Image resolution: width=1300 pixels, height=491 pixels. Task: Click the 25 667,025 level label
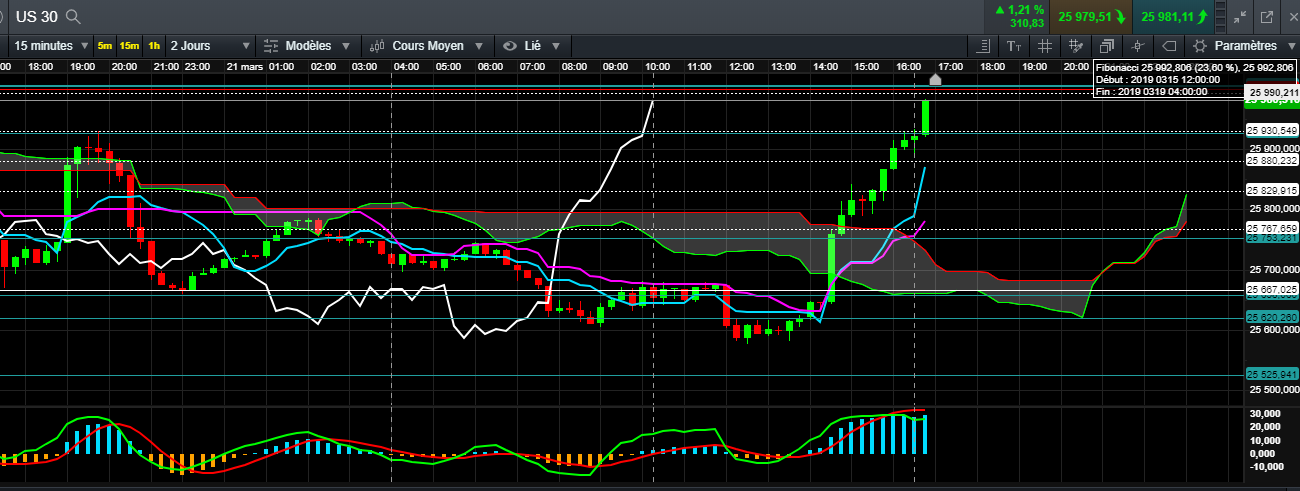pos(1271,289)
